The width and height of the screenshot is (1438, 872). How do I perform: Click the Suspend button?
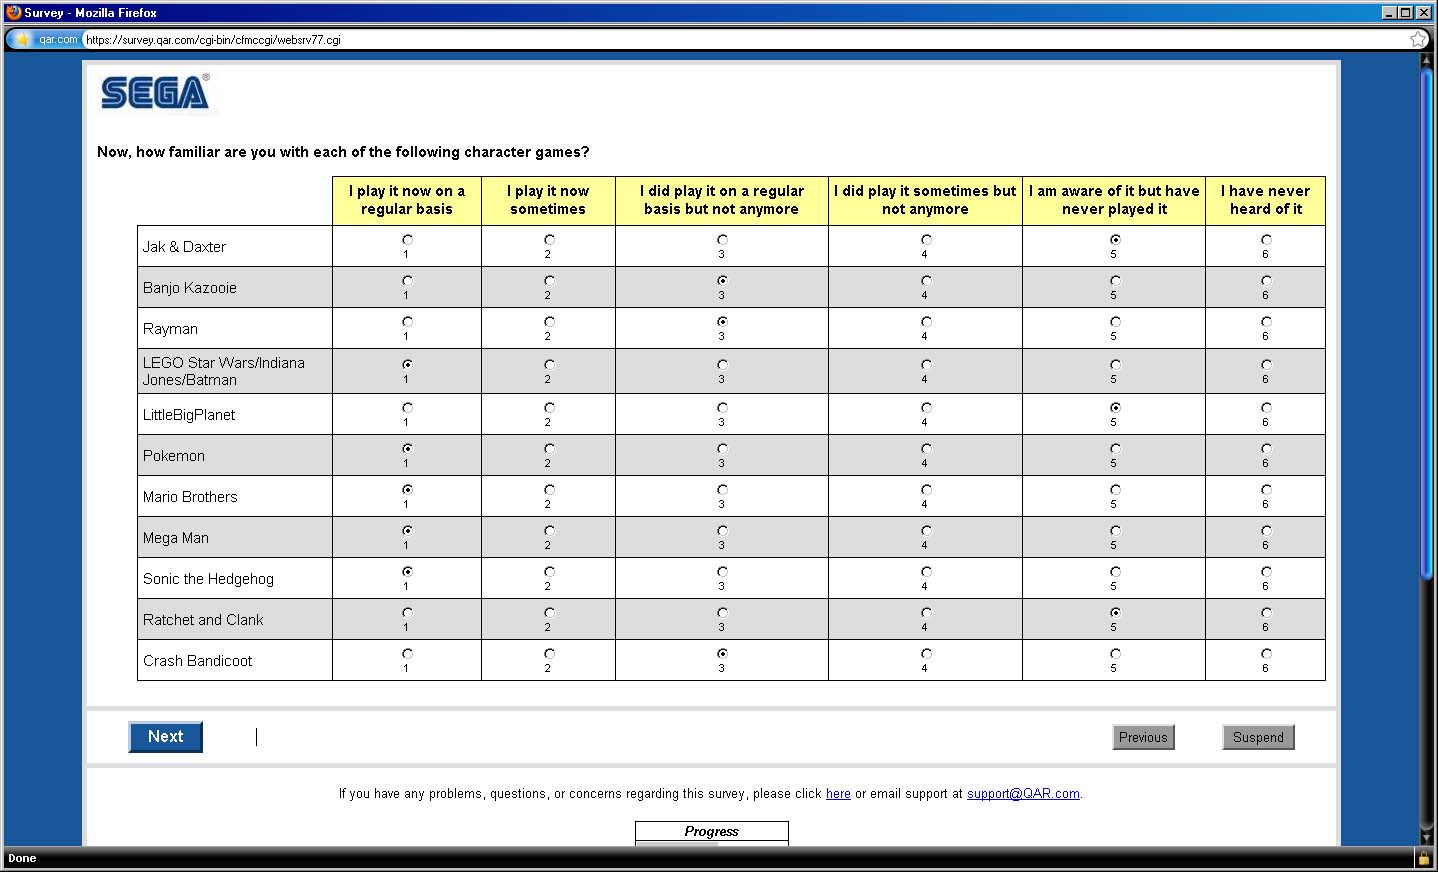[1258, 737]
